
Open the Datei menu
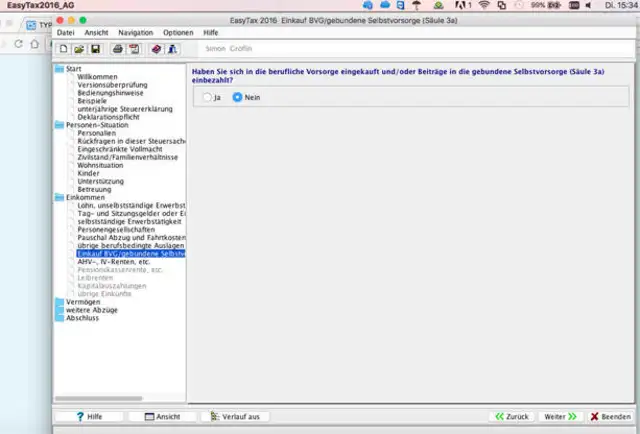[x=65, y=33]
